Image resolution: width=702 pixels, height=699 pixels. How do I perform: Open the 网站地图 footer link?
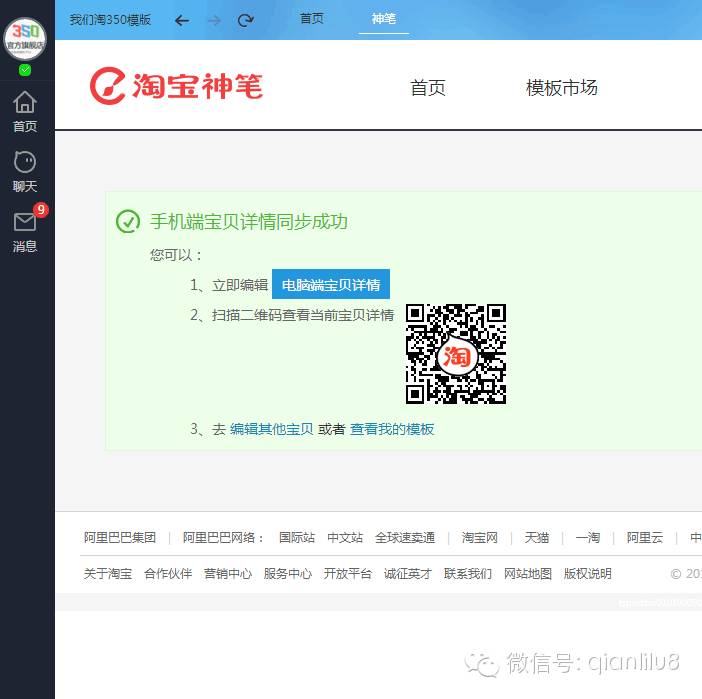click(x=528, y=574)
